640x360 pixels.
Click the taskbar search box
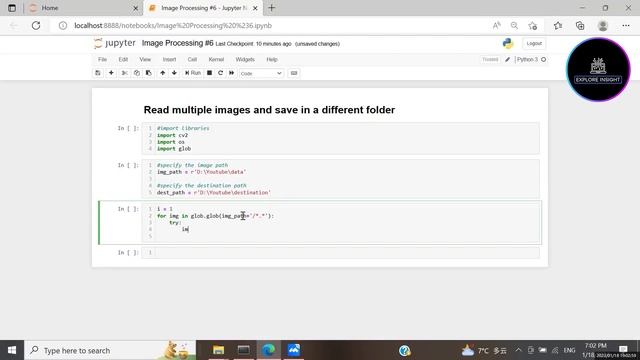tap(110, 350)
